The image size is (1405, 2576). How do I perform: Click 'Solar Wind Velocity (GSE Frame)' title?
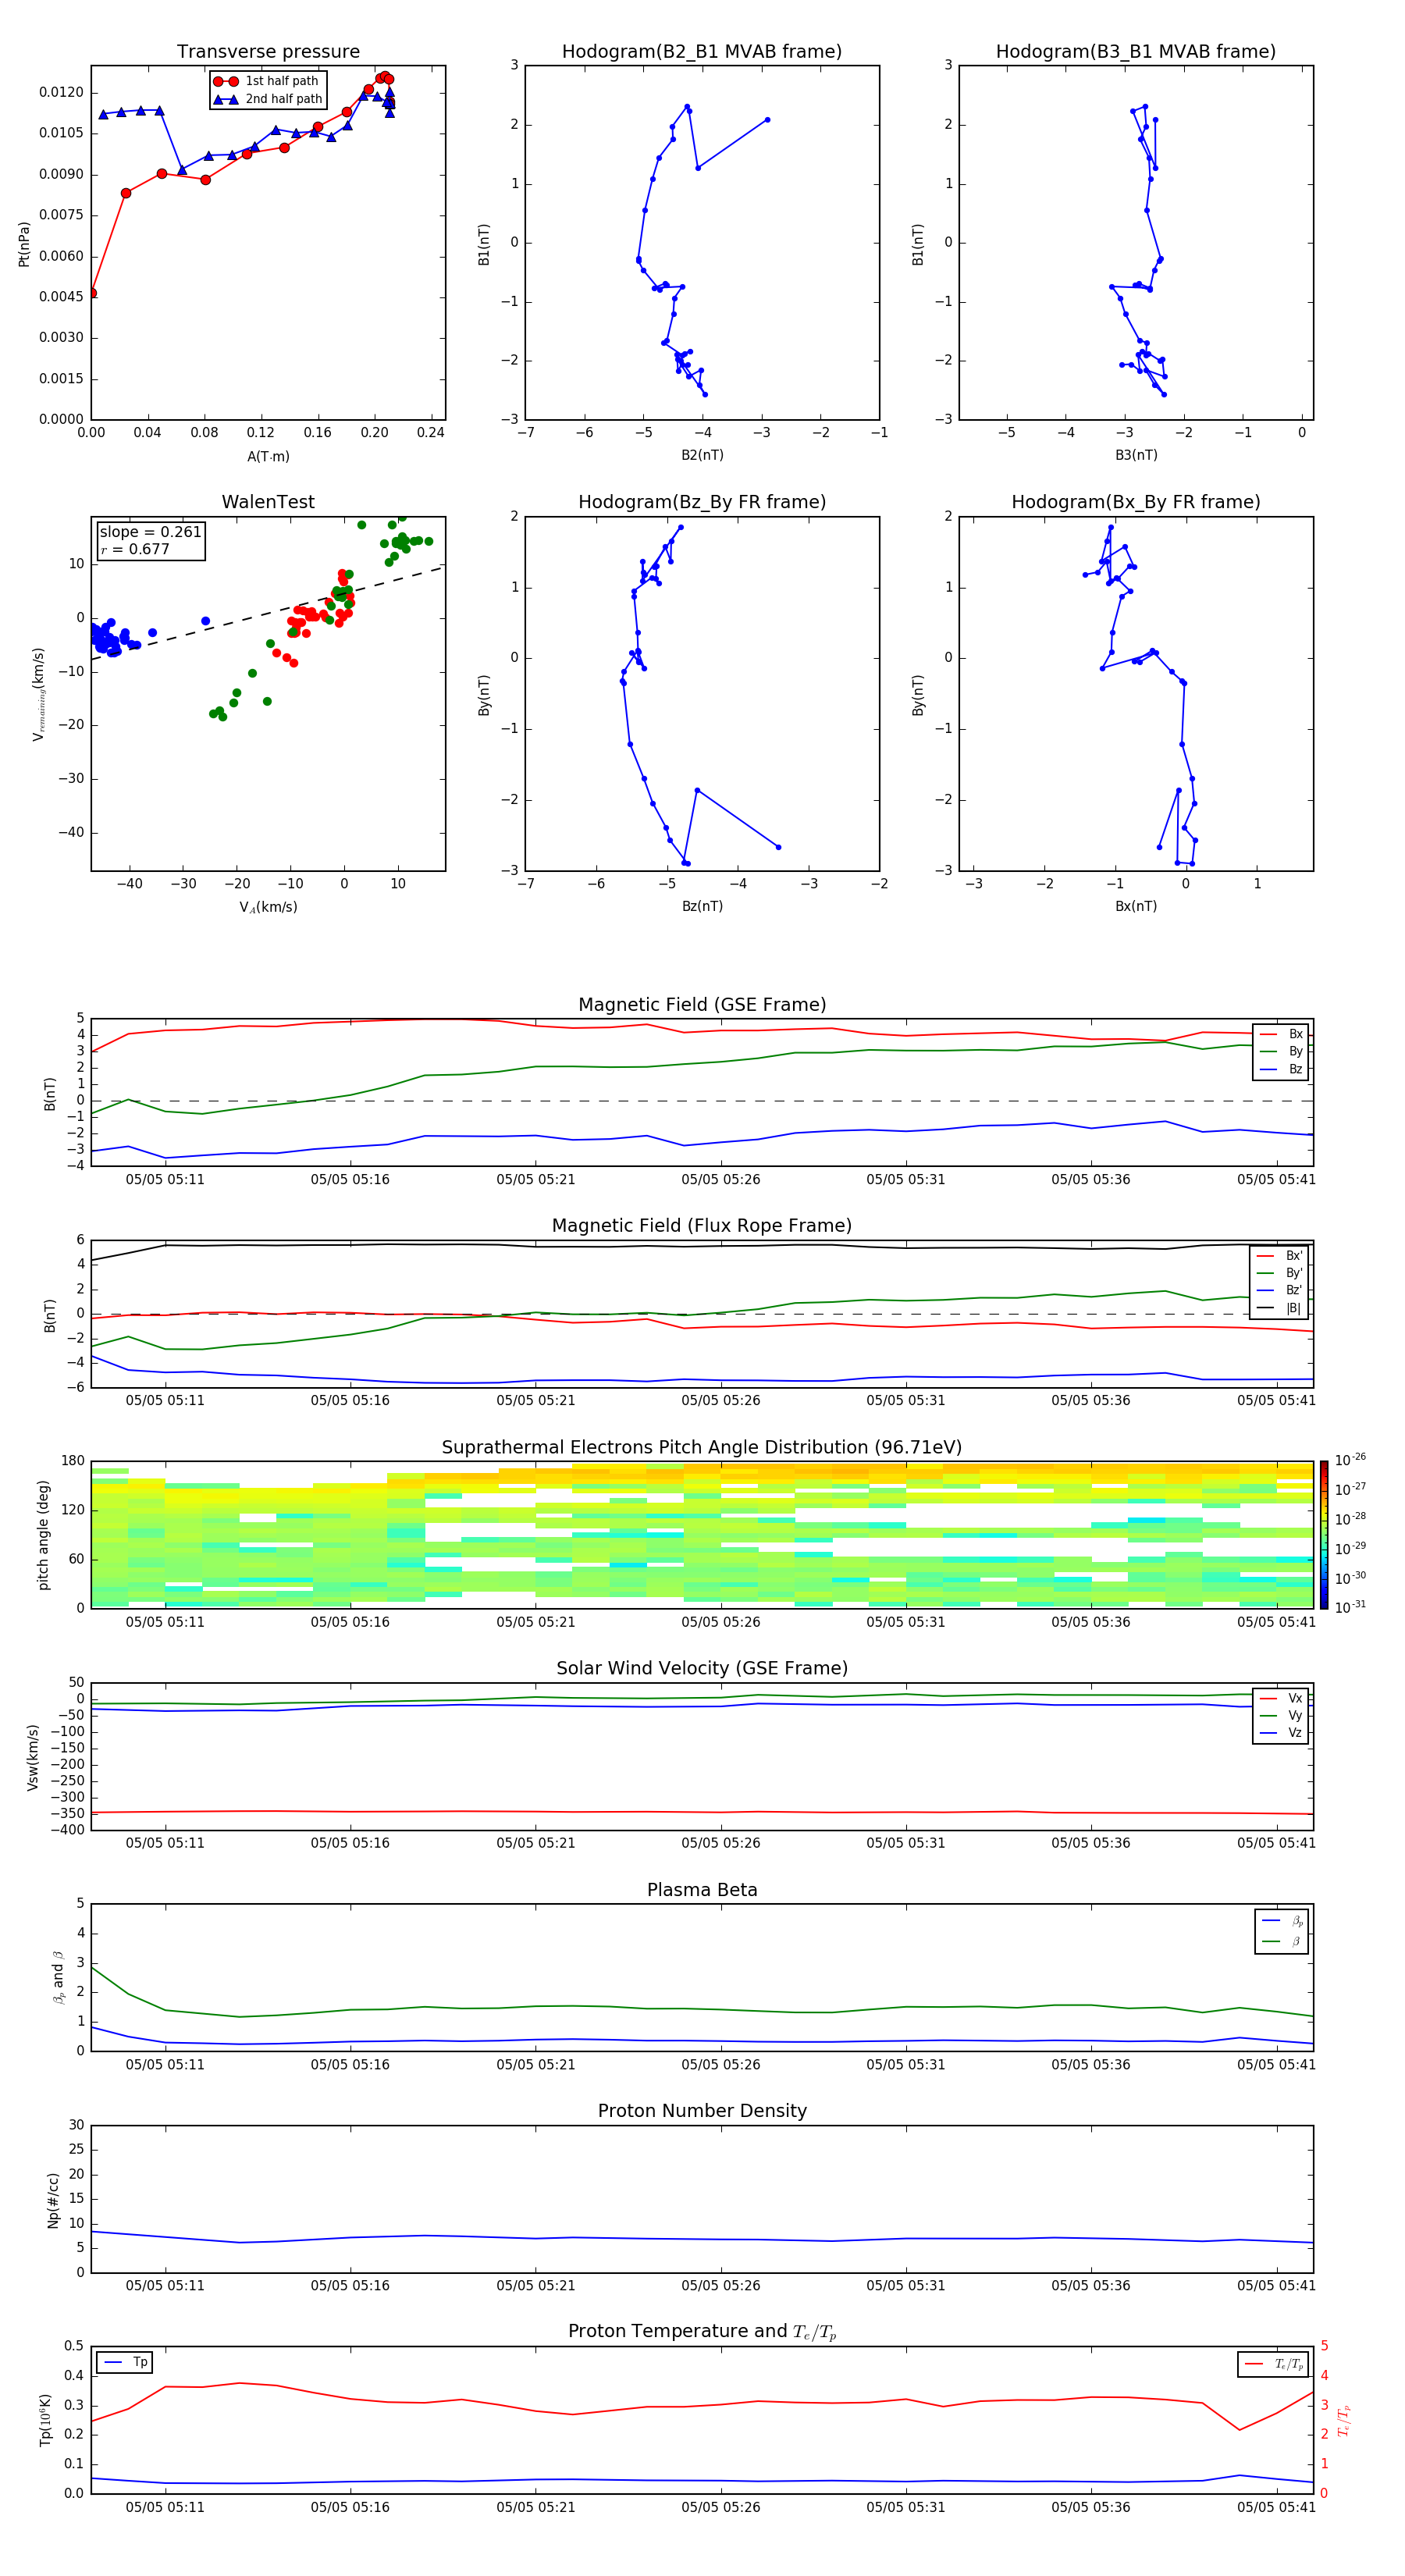[702, 1669]
